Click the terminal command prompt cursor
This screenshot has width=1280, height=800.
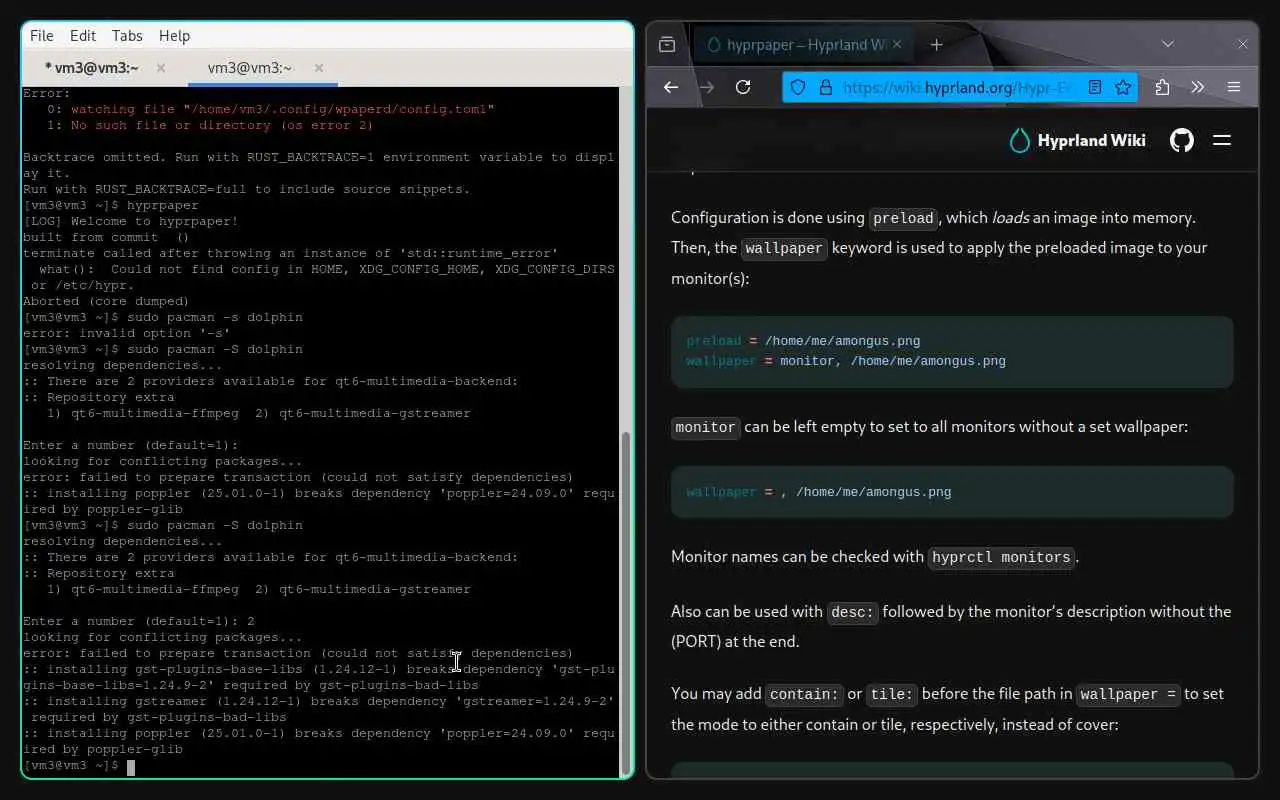coord(131,766)
